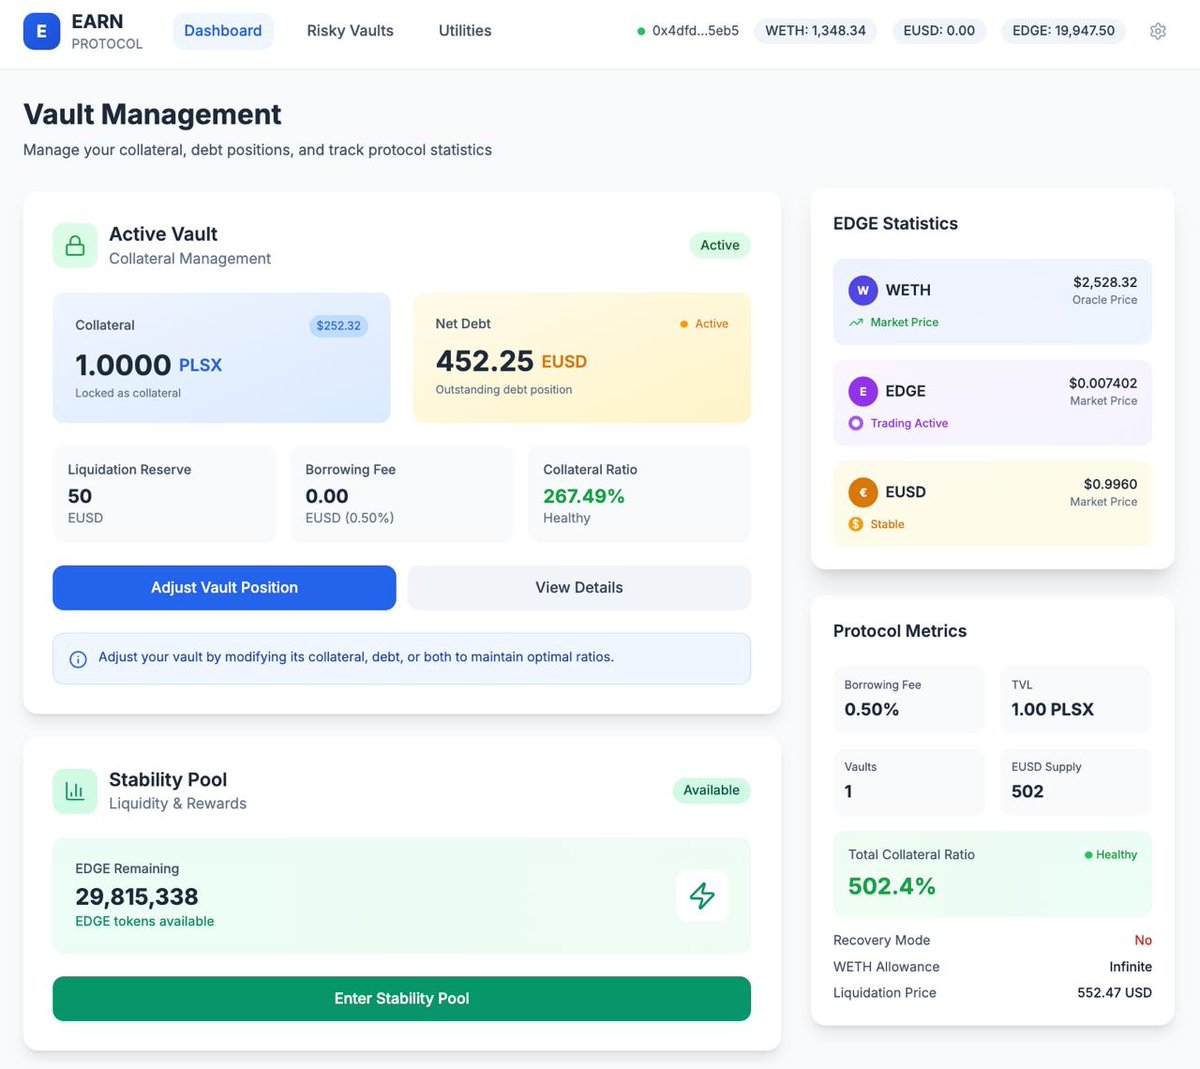The image size is (1200, 1069).
Task: Open settings via the gear icon
Action: [1158, 31]
